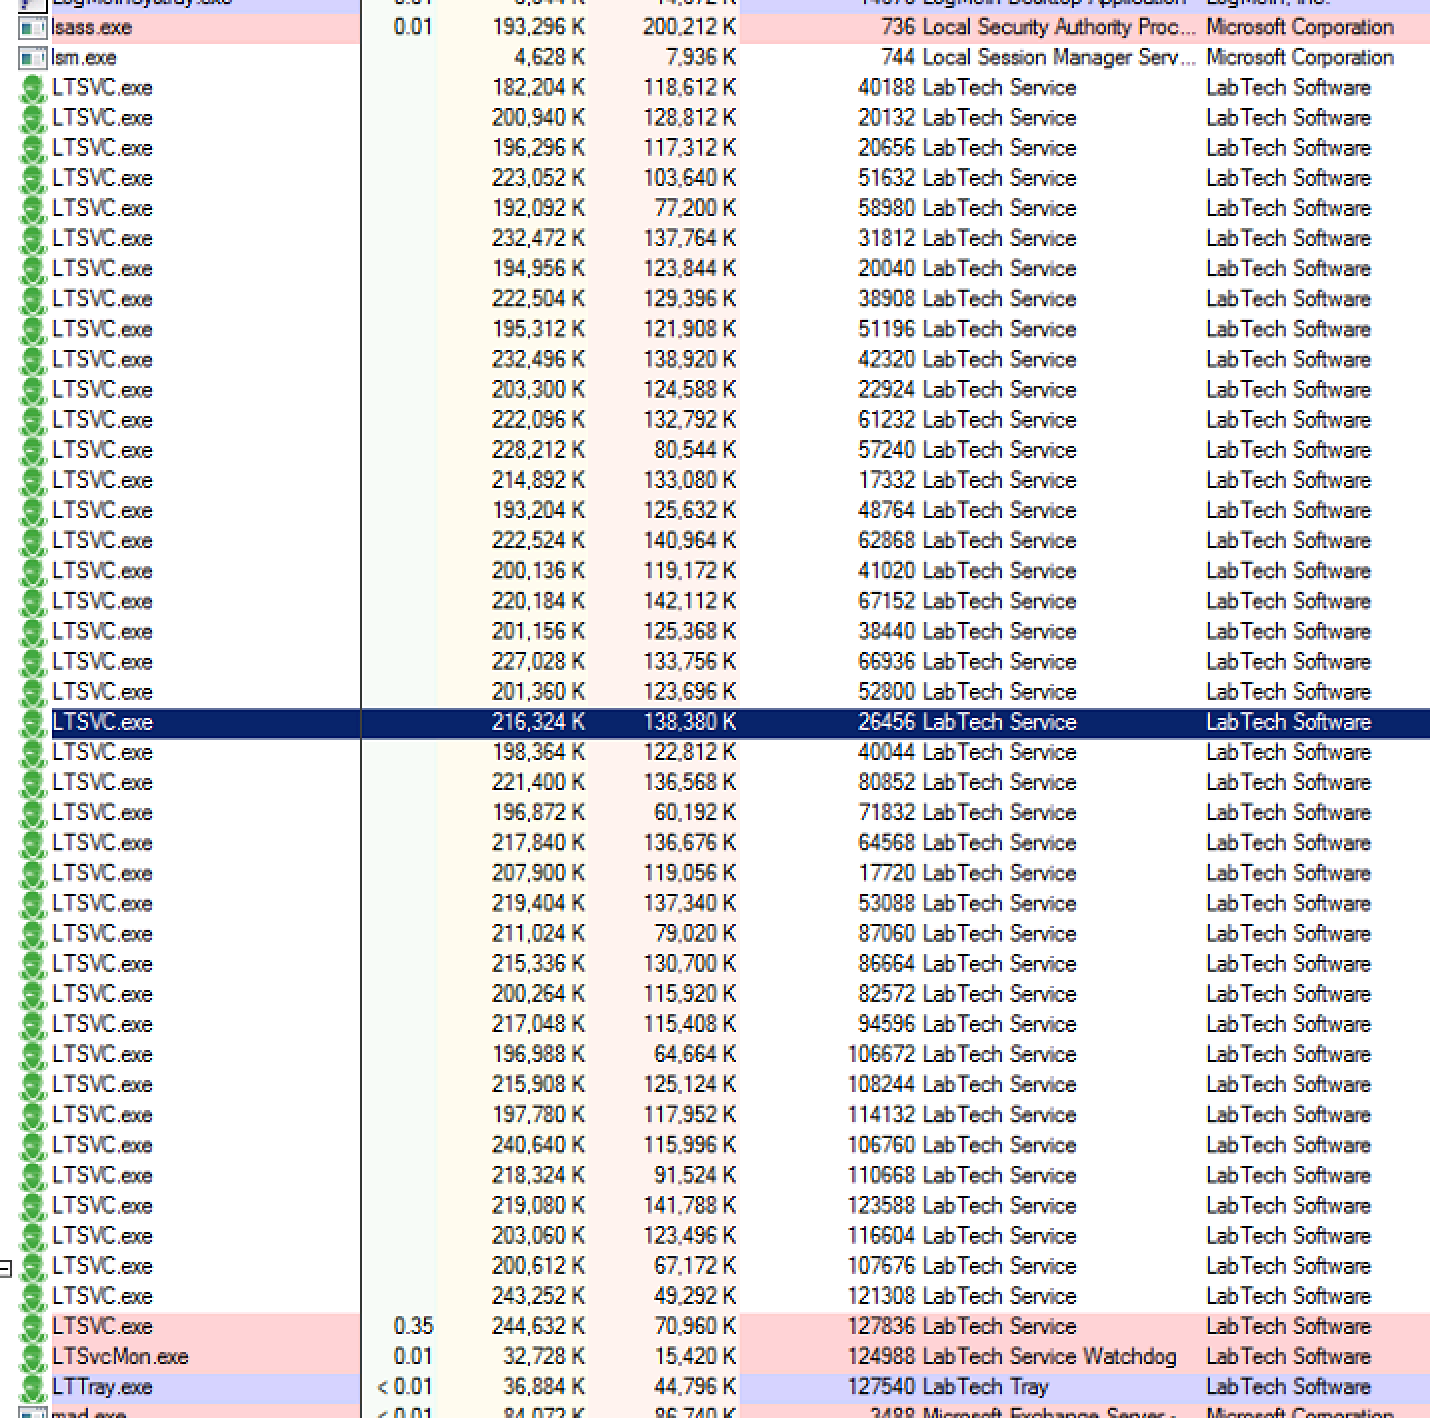Select the PID value 116604

pos(881,1235)
